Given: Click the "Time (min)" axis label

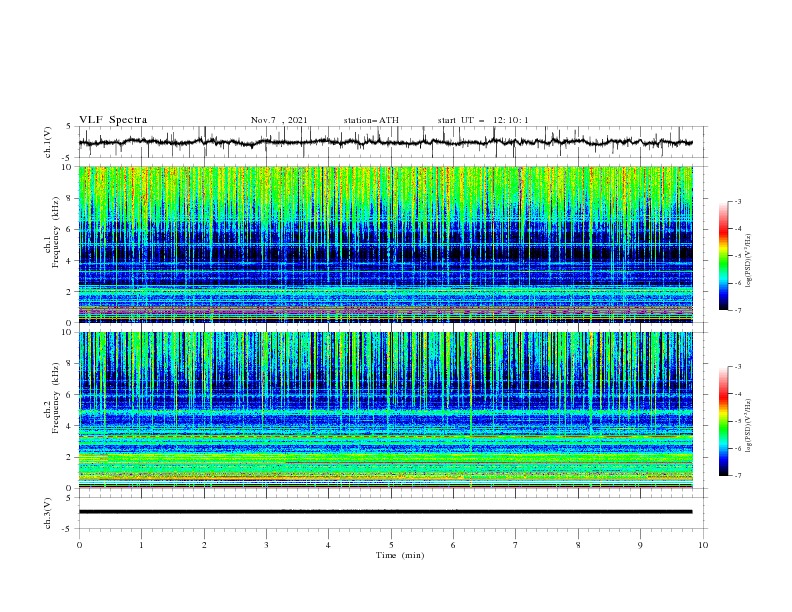Looking at the screenshot, I should click(400, 555).
